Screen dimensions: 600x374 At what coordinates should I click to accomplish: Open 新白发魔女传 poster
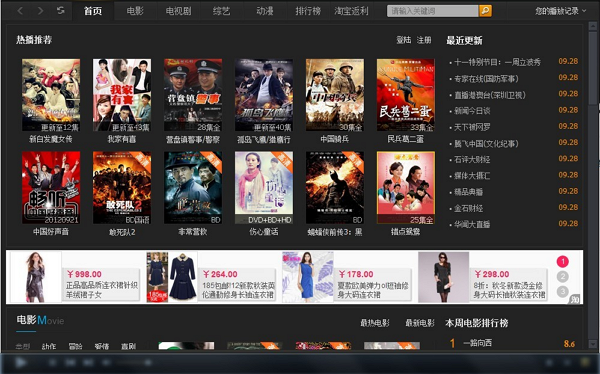point(51,95)
